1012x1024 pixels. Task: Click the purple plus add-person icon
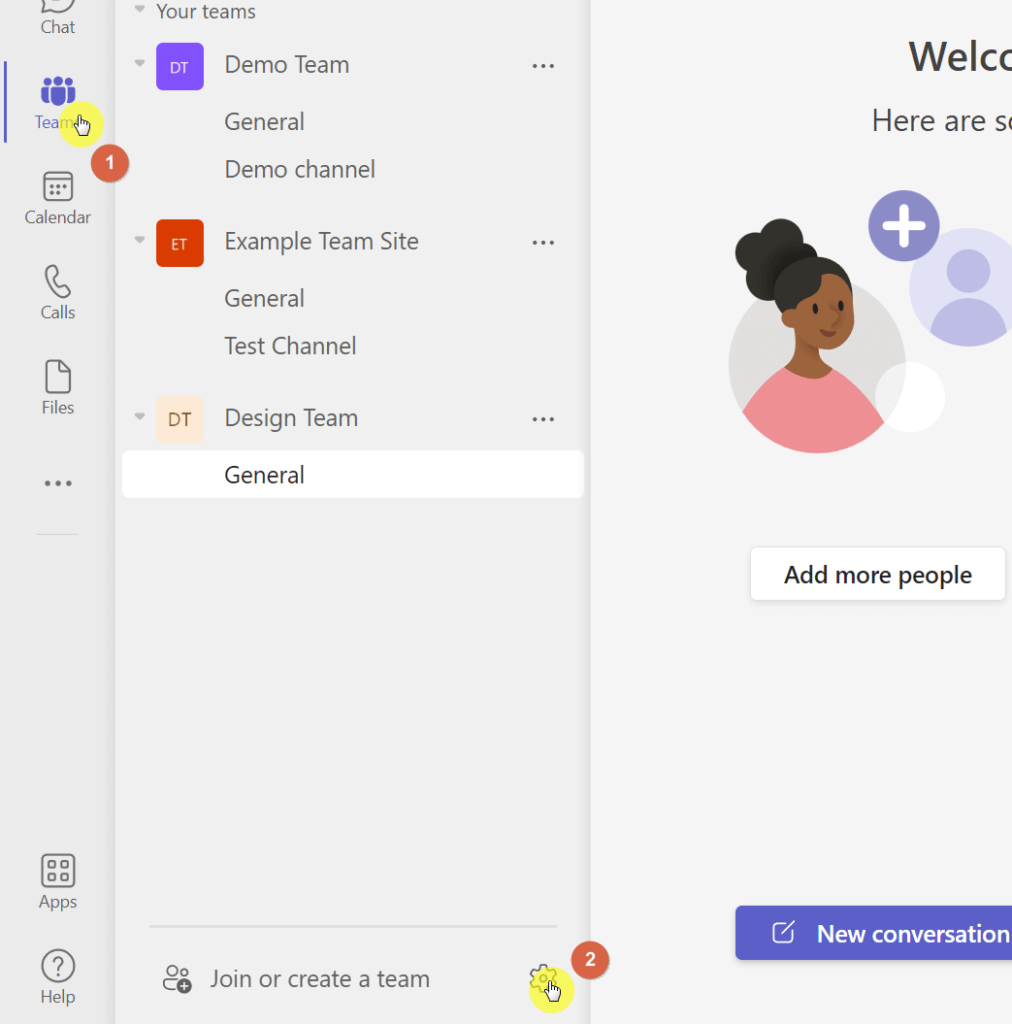pos(904,226)
